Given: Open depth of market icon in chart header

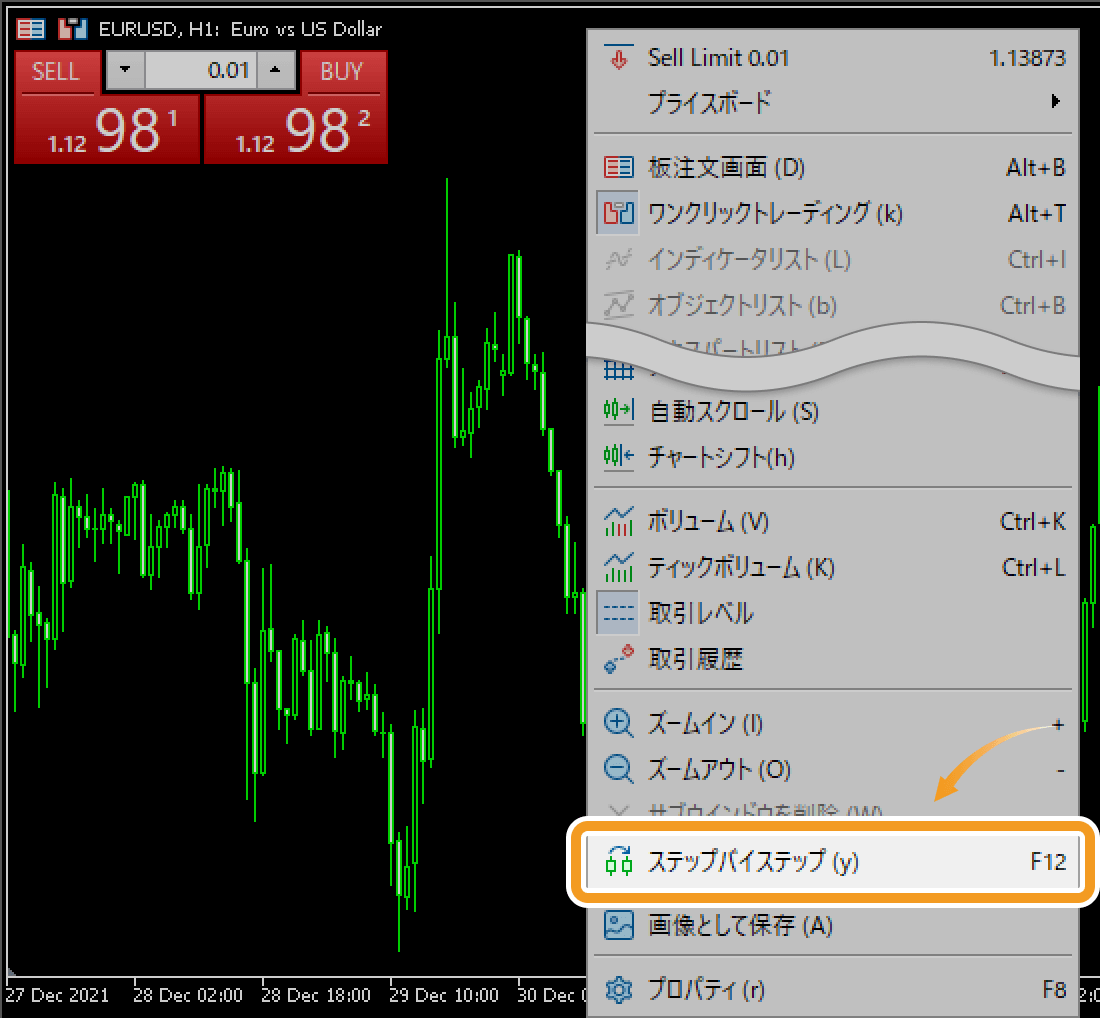Looking at the screenshot, I should [x=31, y=29].
